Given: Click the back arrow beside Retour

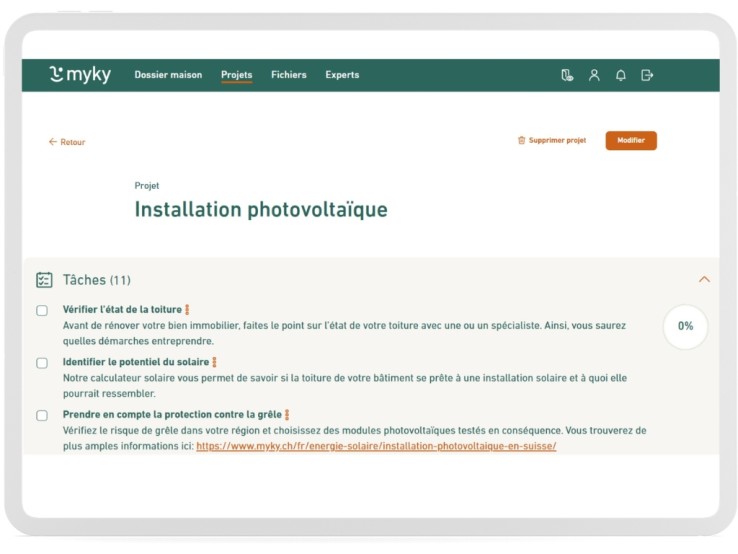Looking at the screenshot, I should coord(53,142).
